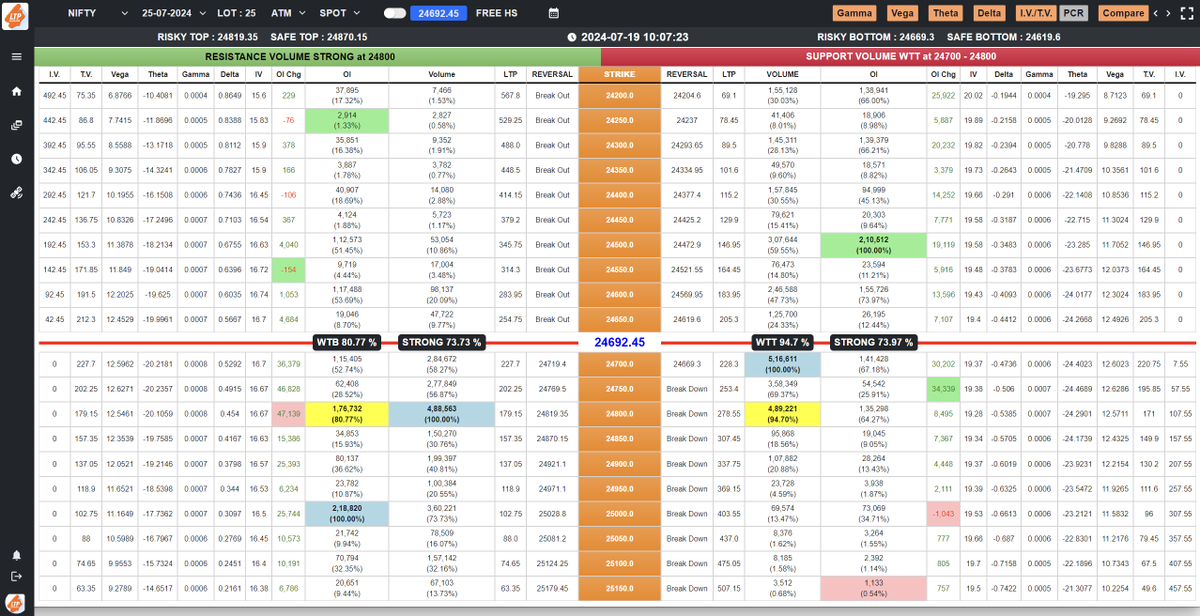Screen dimensions: 1200x616
Task: Click the LTP logo in top-left corner
Action: [16, 14]
